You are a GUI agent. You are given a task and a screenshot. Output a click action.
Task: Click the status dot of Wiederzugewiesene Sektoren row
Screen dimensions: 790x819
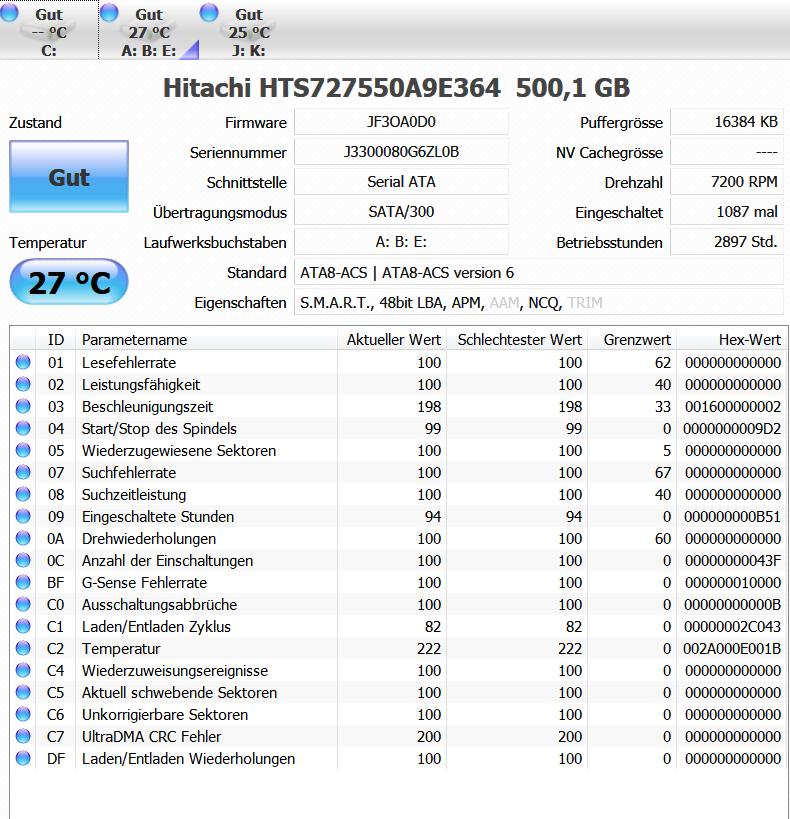pyautogui.click(x=23, y=450)
